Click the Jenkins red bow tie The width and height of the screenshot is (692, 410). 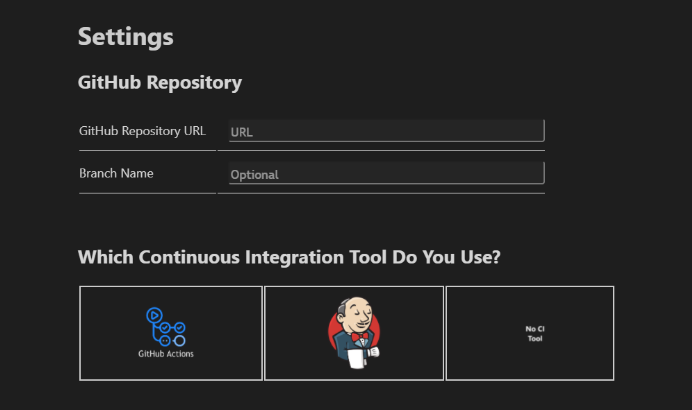pyautogui.click(x=360, y=337)
